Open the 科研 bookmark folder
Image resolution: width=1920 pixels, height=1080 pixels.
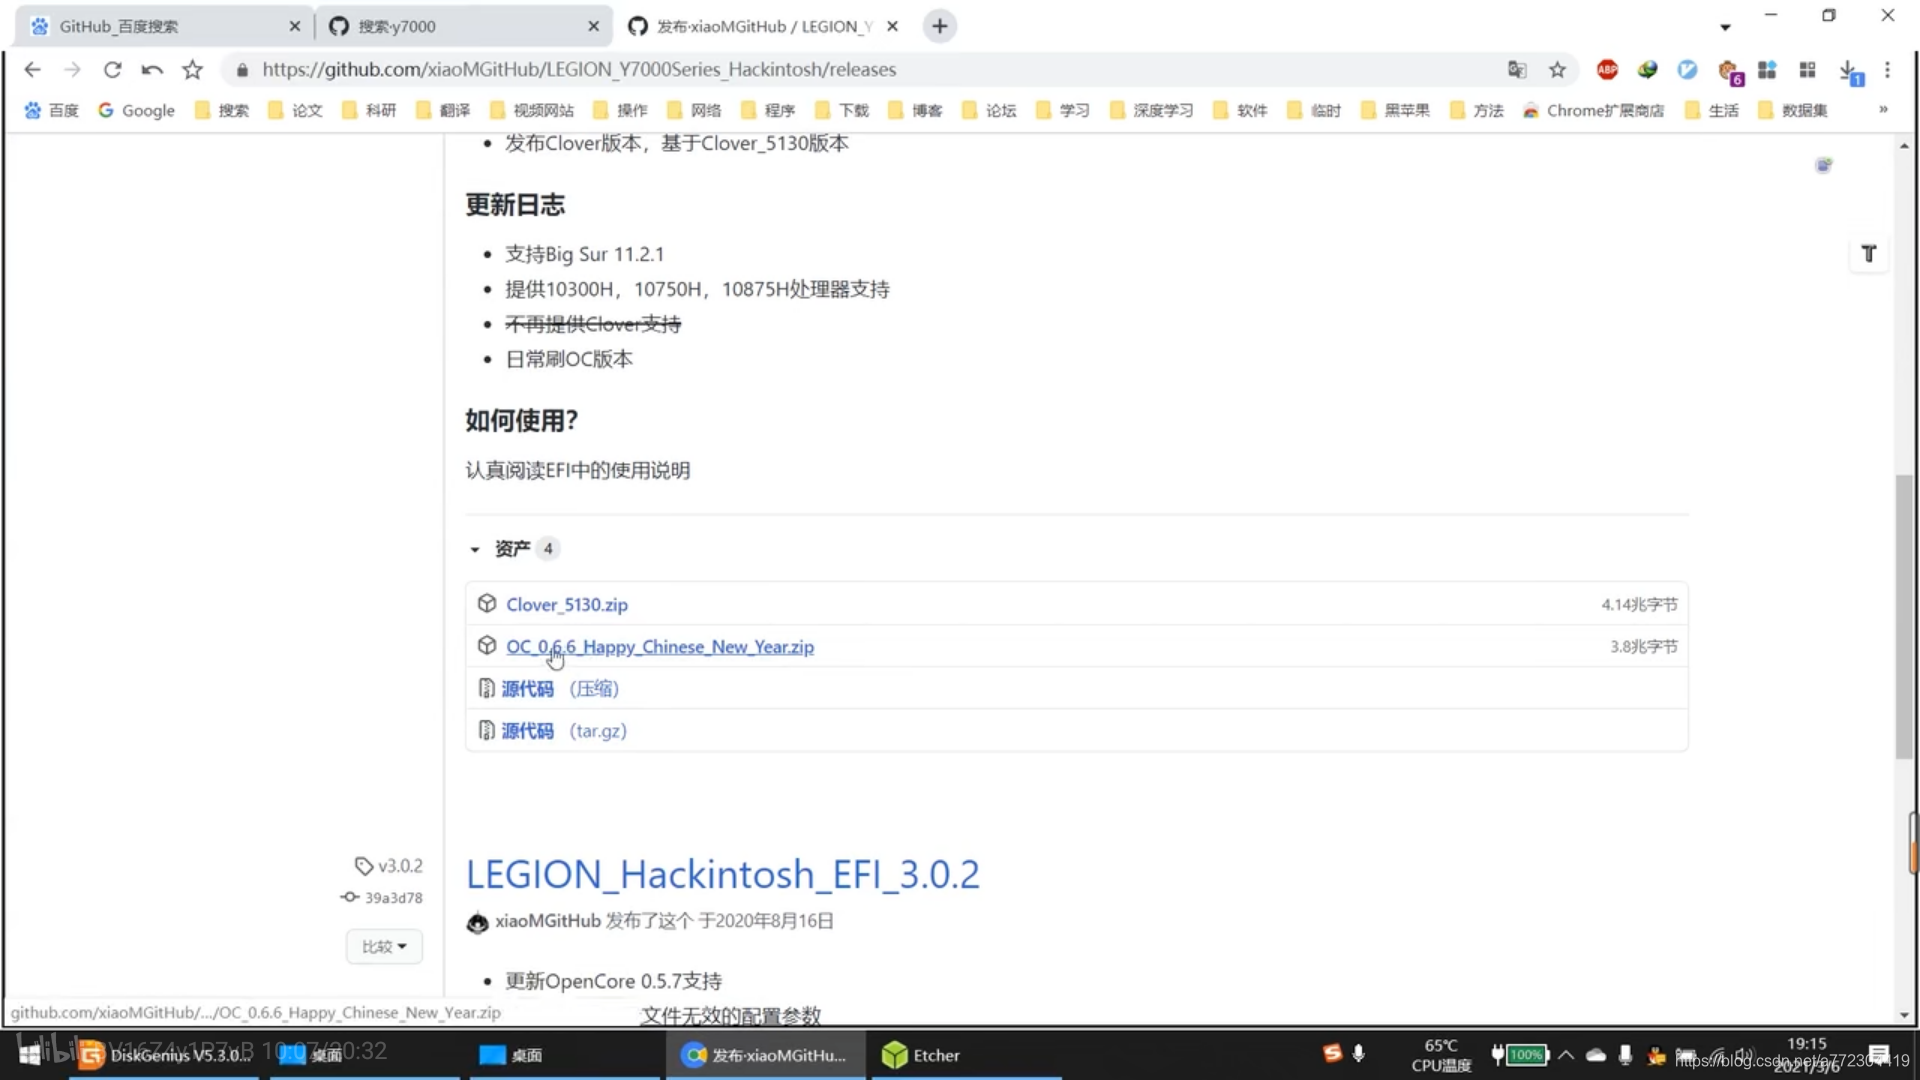pyautogui.click(x=370, y=110)
